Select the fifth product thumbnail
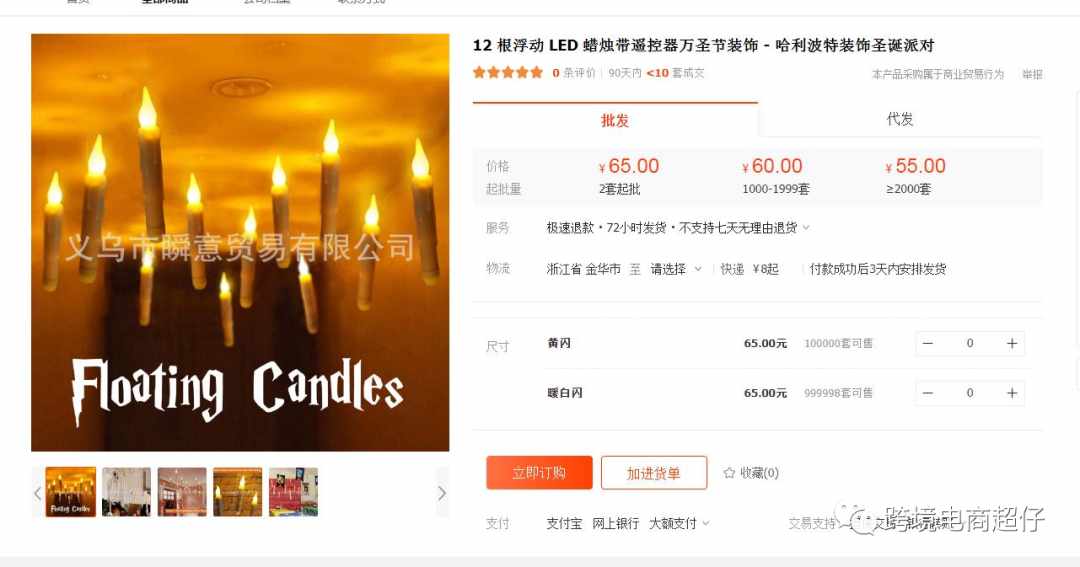Image resolution: width=1080 pixels, height=567 pixels. 293,492
